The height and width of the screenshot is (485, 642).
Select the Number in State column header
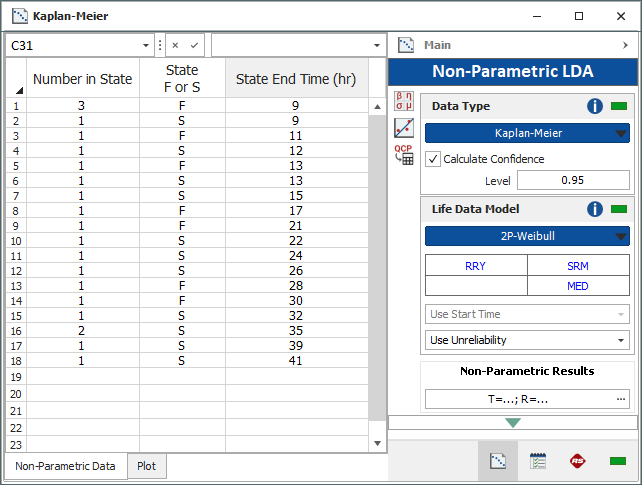click(83, 79)
